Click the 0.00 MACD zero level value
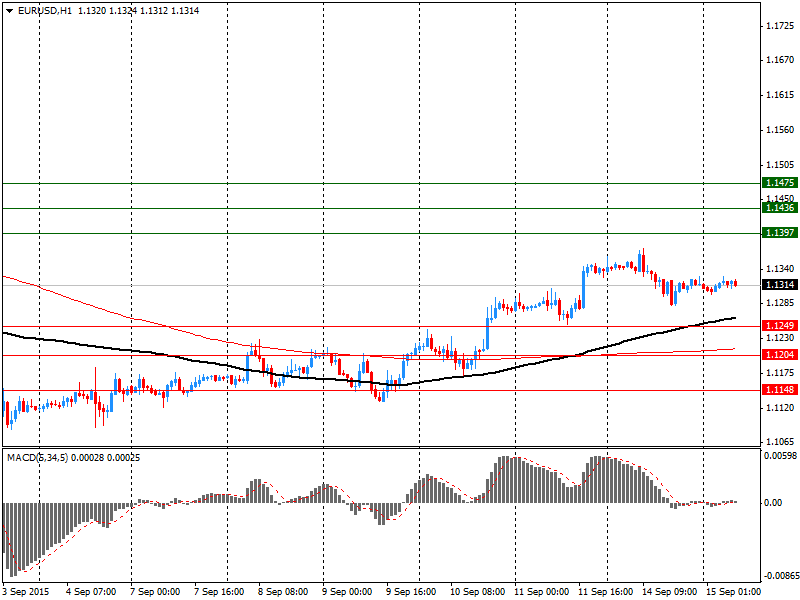Viewport: 800px width, 600px height. (773, 503)
